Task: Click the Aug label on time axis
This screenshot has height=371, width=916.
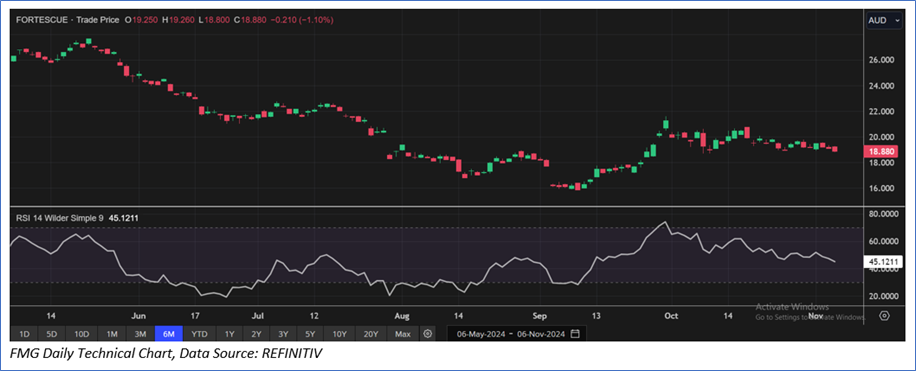Action: click(x=403, y=316)
